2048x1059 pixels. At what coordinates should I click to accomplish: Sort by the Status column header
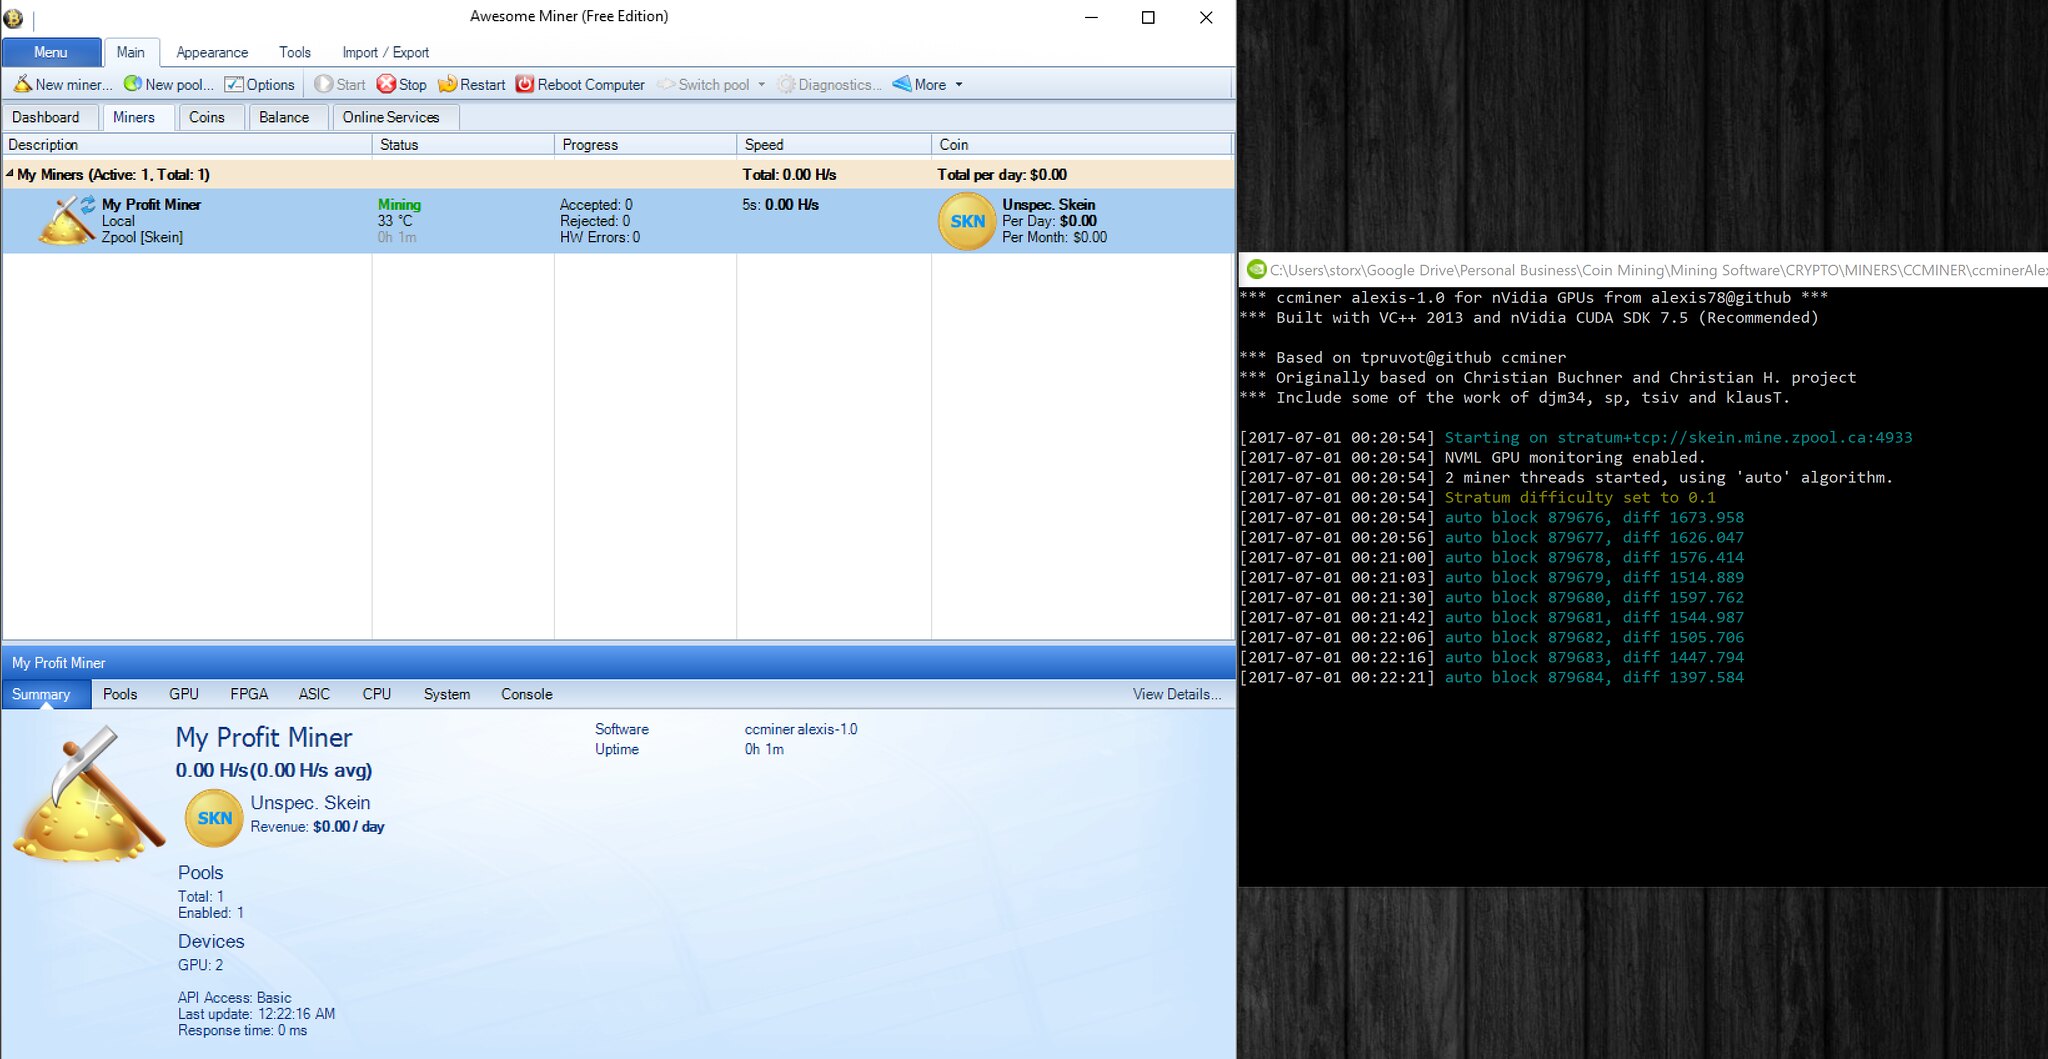click(x=464, y=144)
